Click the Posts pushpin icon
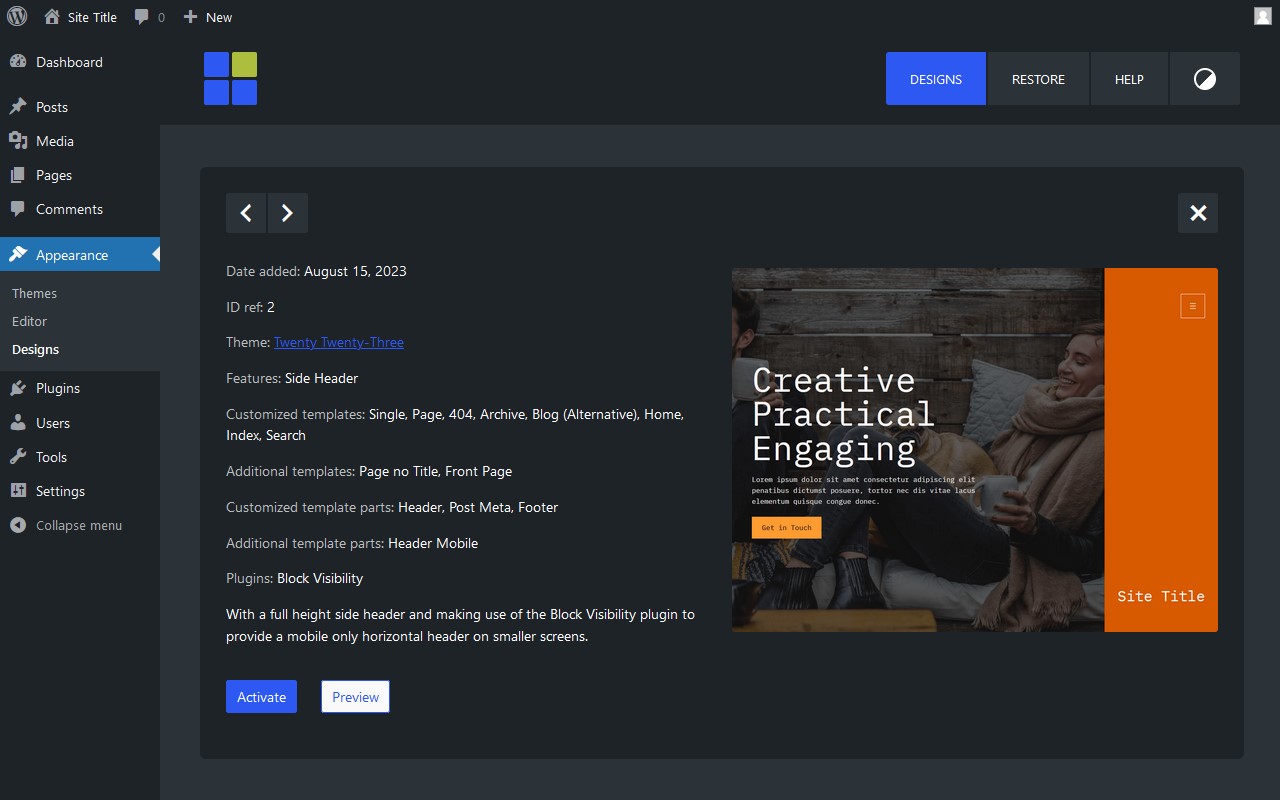1280x800 pixels. coord(18,107)
